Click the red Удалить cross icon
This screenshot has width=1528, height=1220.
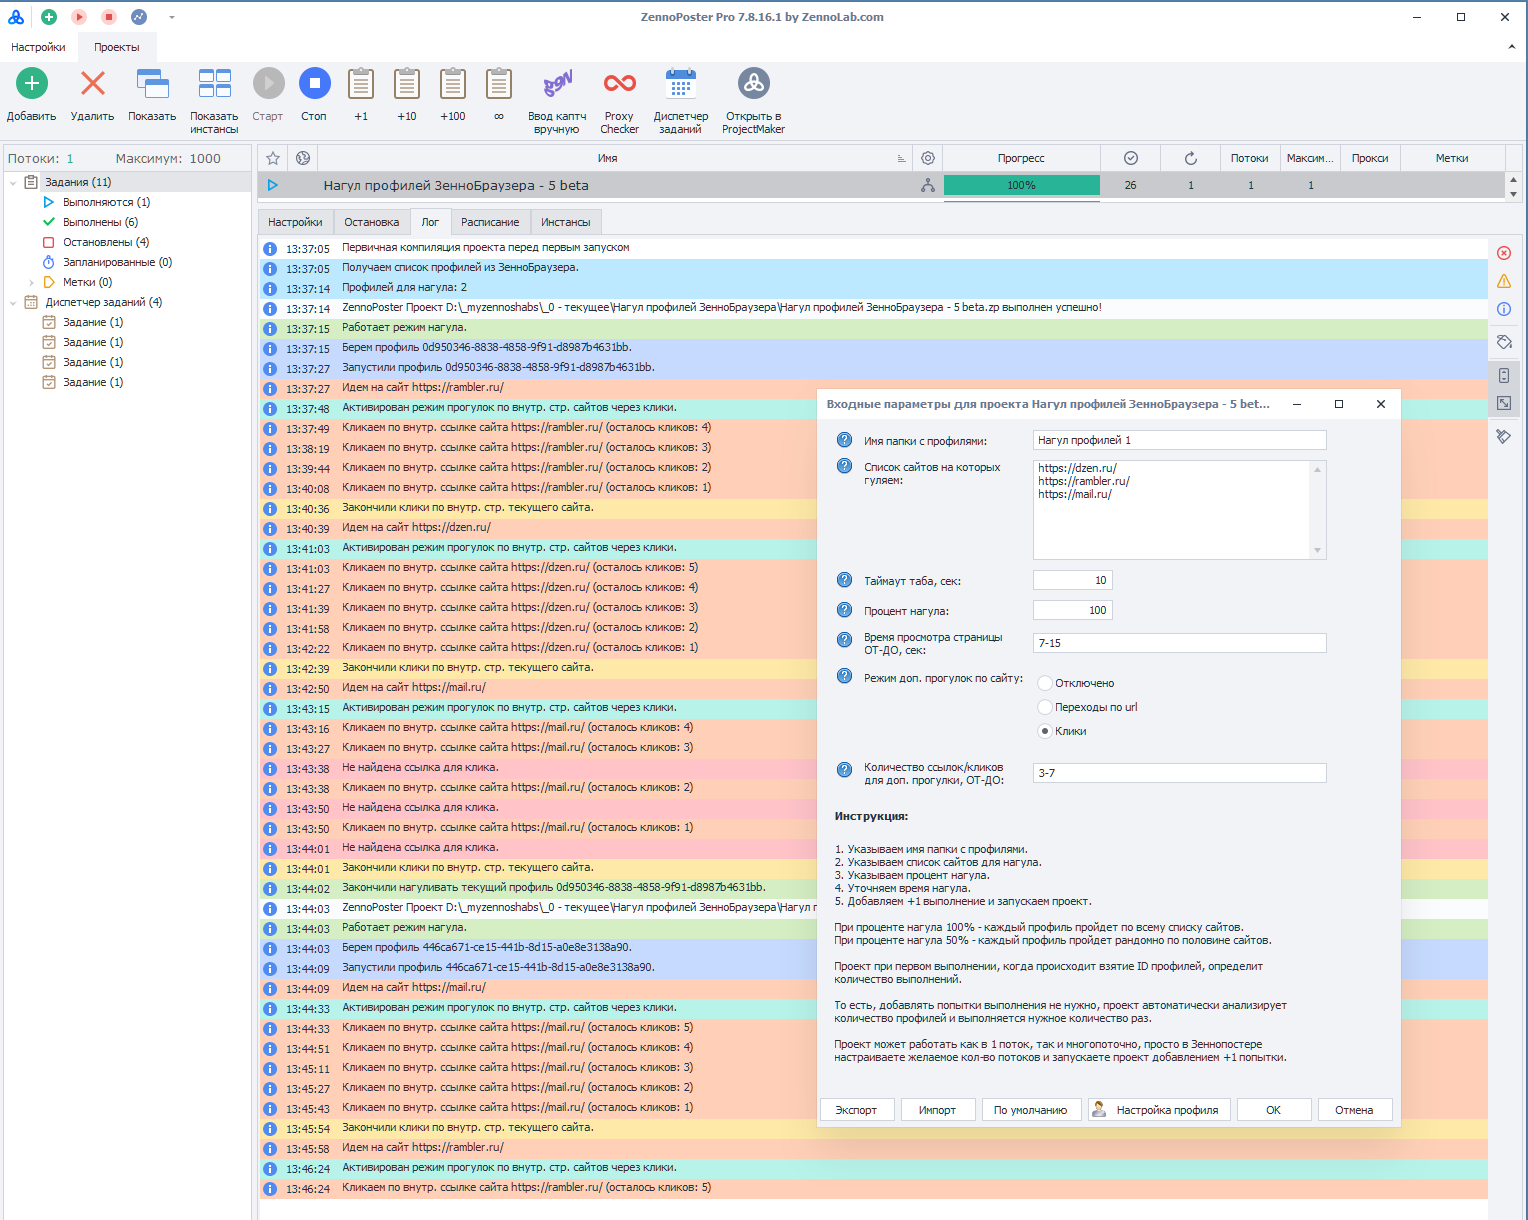93,84
